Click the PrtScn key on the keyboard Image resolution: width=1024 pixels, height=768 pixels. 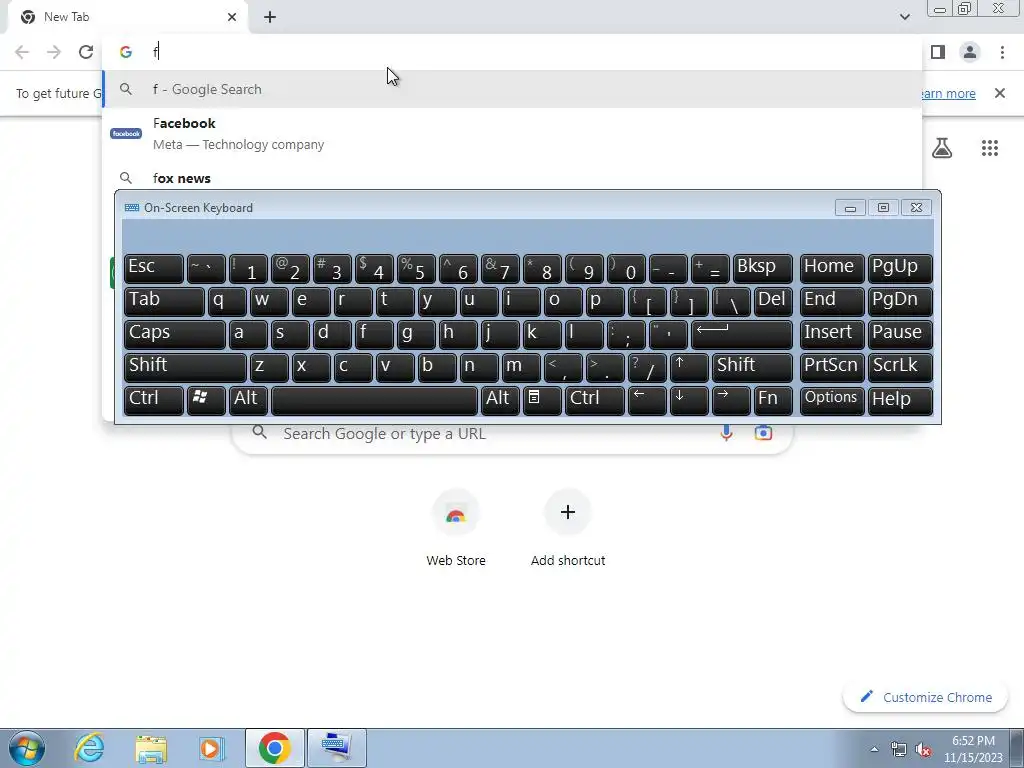[832, 367]
